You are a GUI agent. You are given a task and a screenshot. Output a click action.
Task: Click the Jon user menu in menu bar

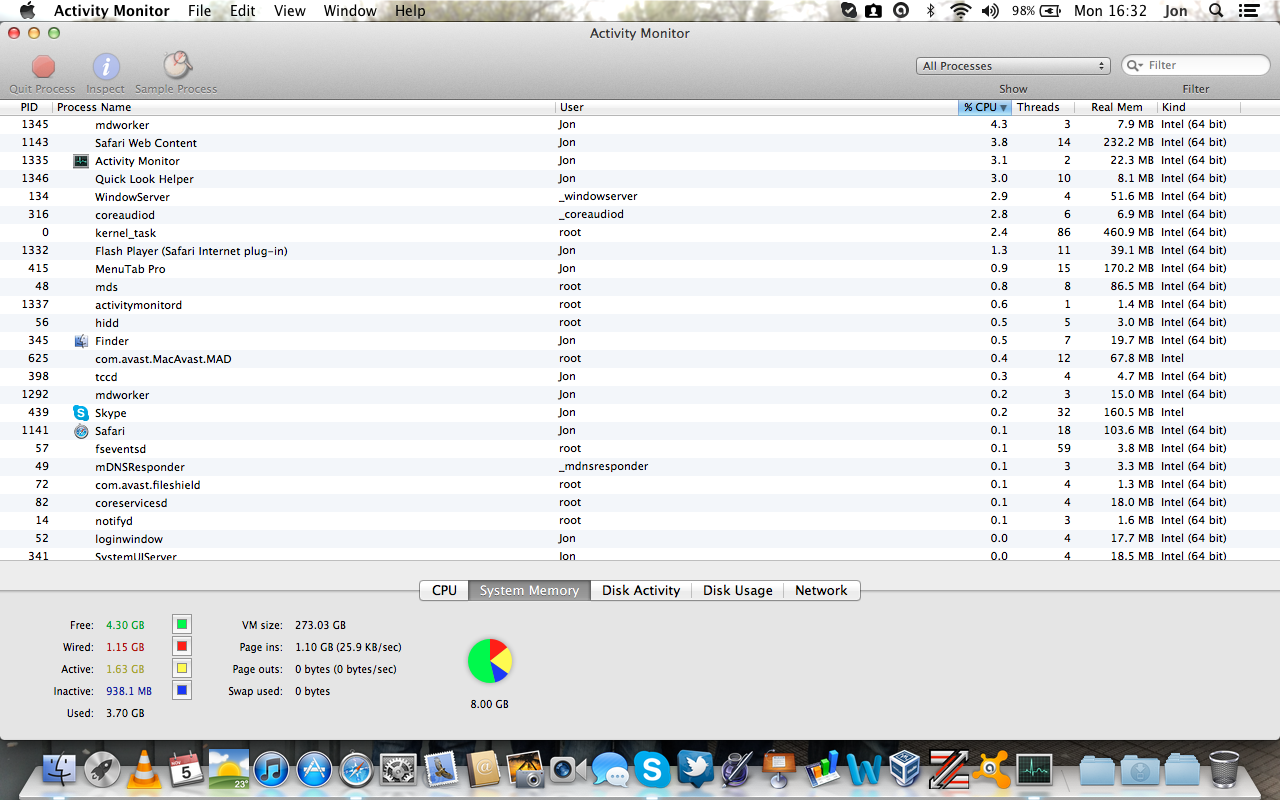[1176, 11]
